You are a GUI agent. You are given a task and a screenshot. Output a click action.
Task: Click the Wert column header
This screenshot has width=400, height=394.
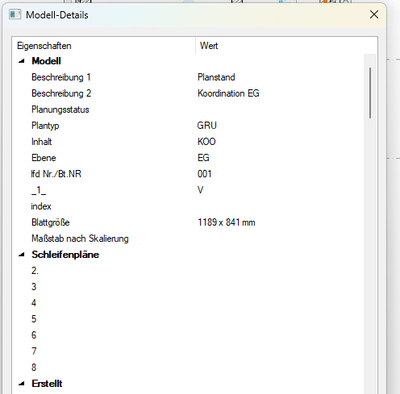pos(286,46)
